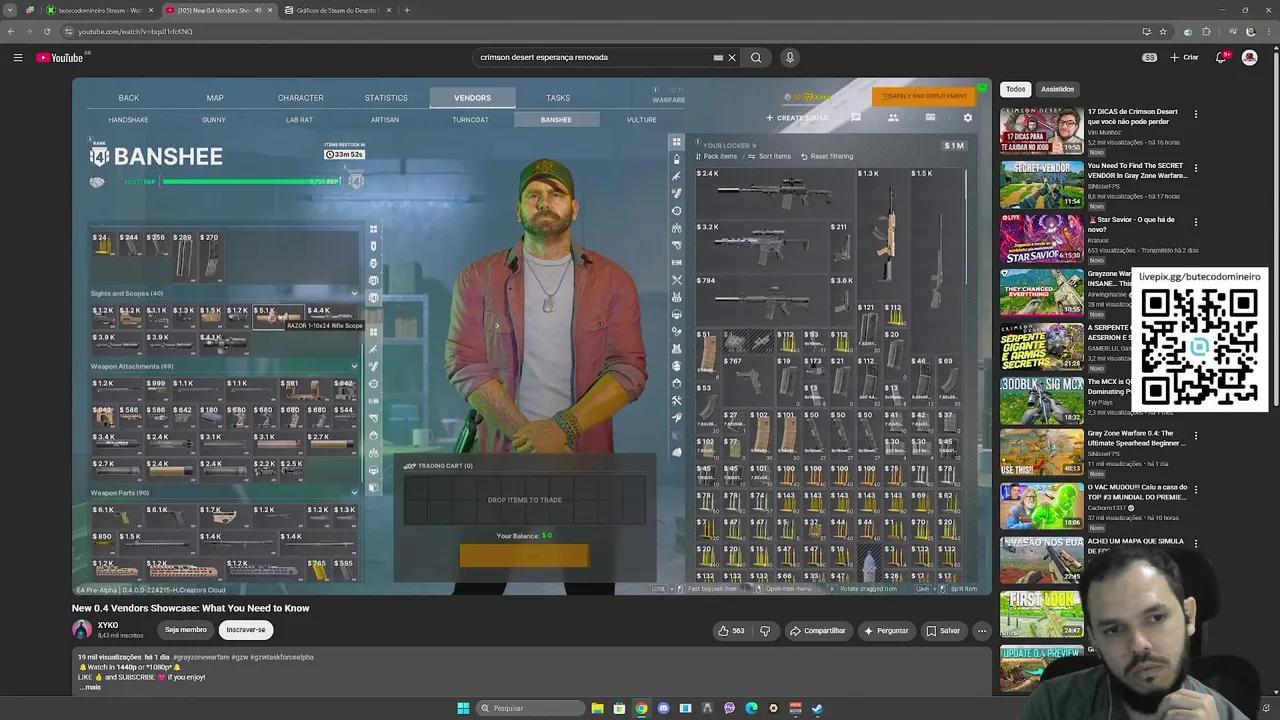Image resolution: width=1280 pixels, height=720 pixels.
Task: Select the vendor all-items grid filter icon
Action: (373, 230)
